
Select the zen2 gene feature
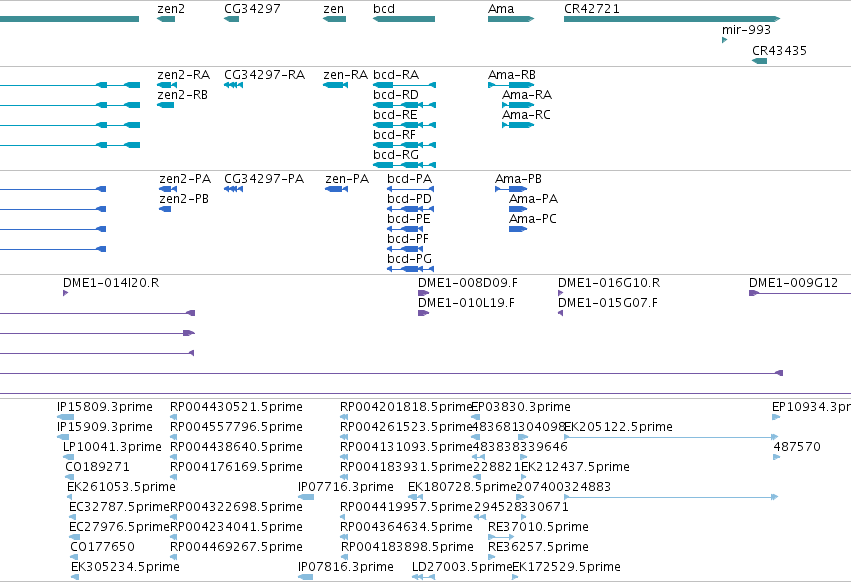click(x=166, y=19)
